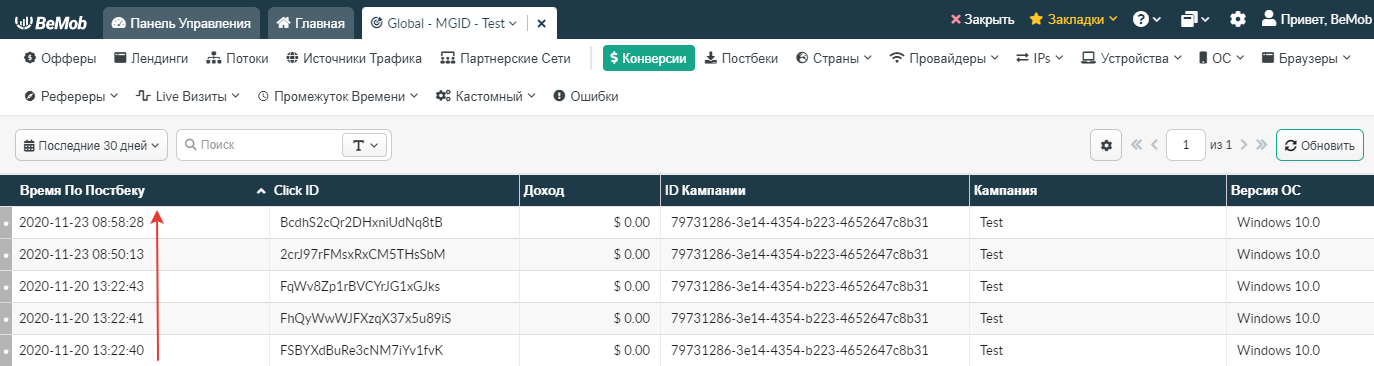Expand the Рефереры dropdown

coord(71,97)
